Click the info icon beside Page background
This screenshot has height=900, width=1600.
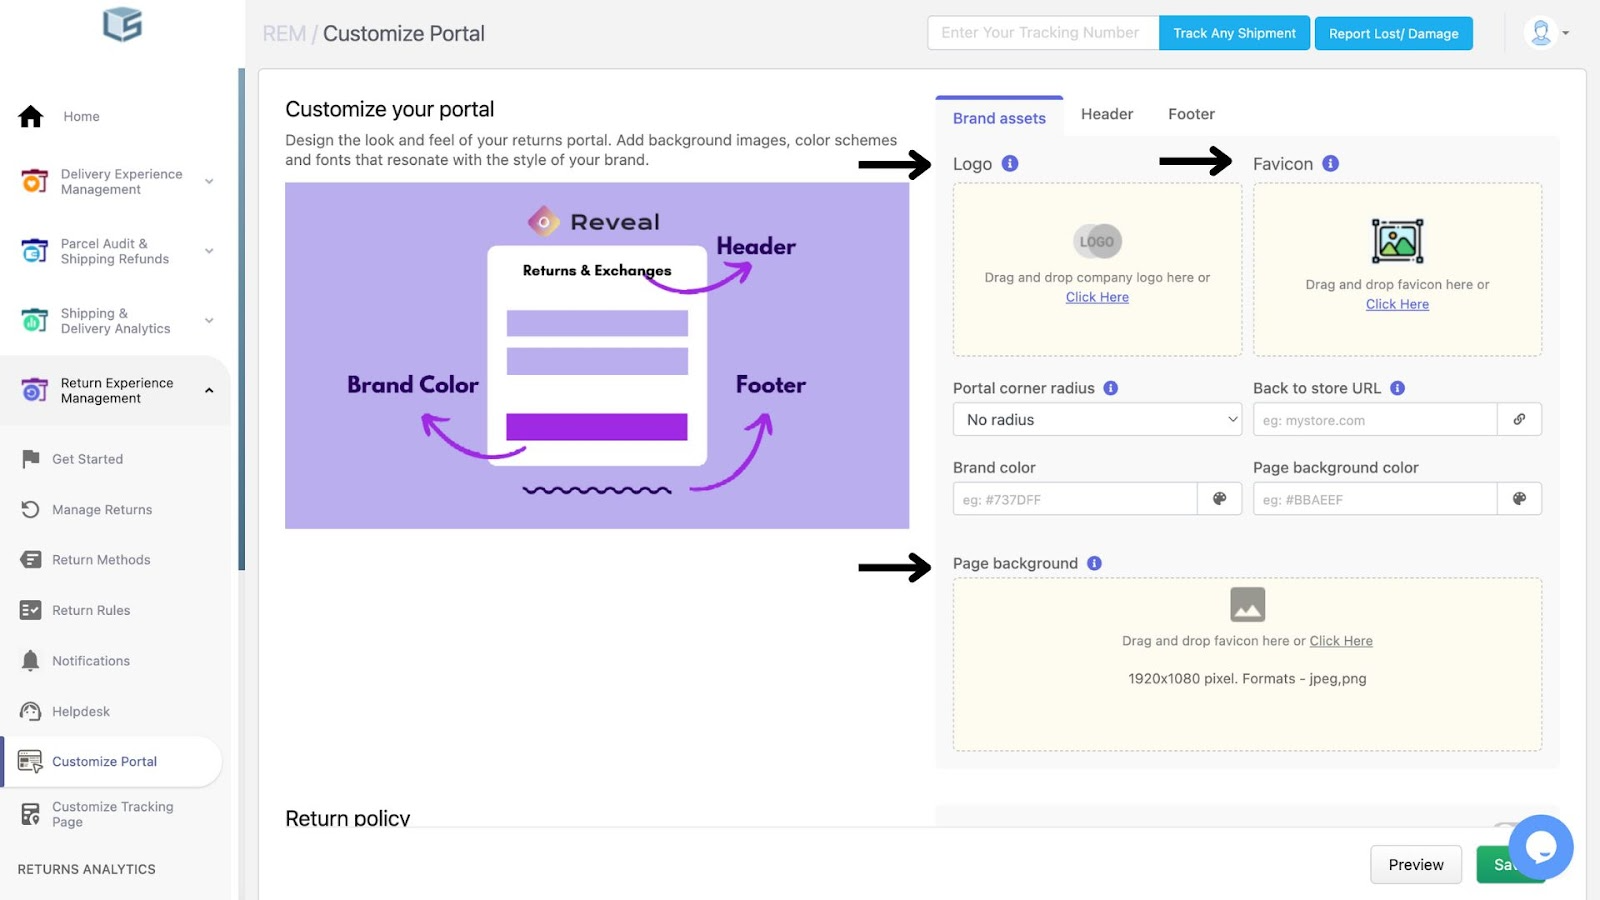(1094, 563)
